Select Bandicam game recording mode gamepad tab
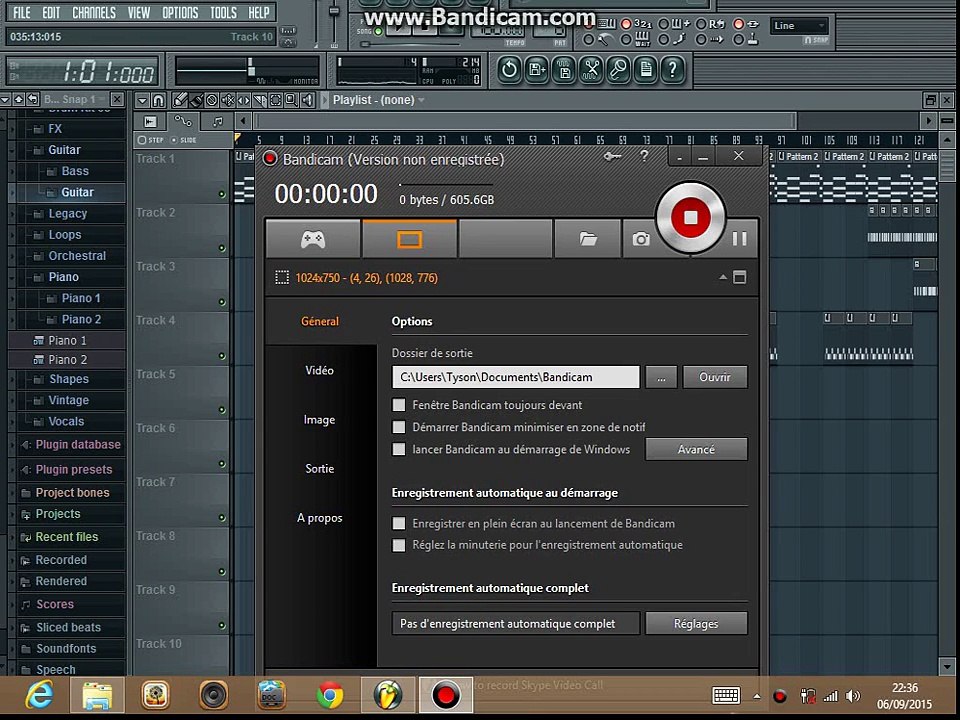 (x=313, y=239)
